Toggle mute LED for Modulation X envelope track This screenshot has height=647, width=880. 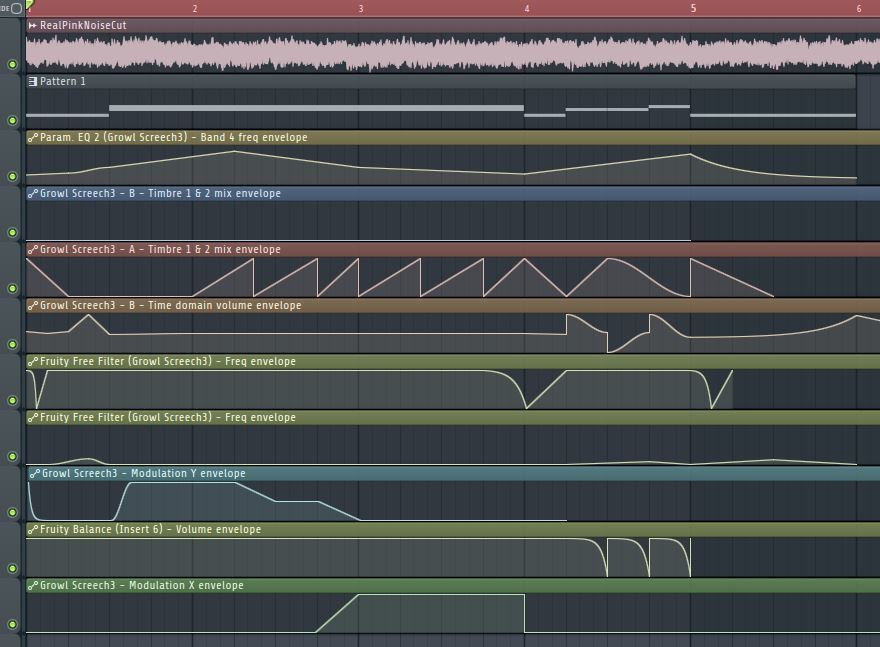[x=12, y=624]
